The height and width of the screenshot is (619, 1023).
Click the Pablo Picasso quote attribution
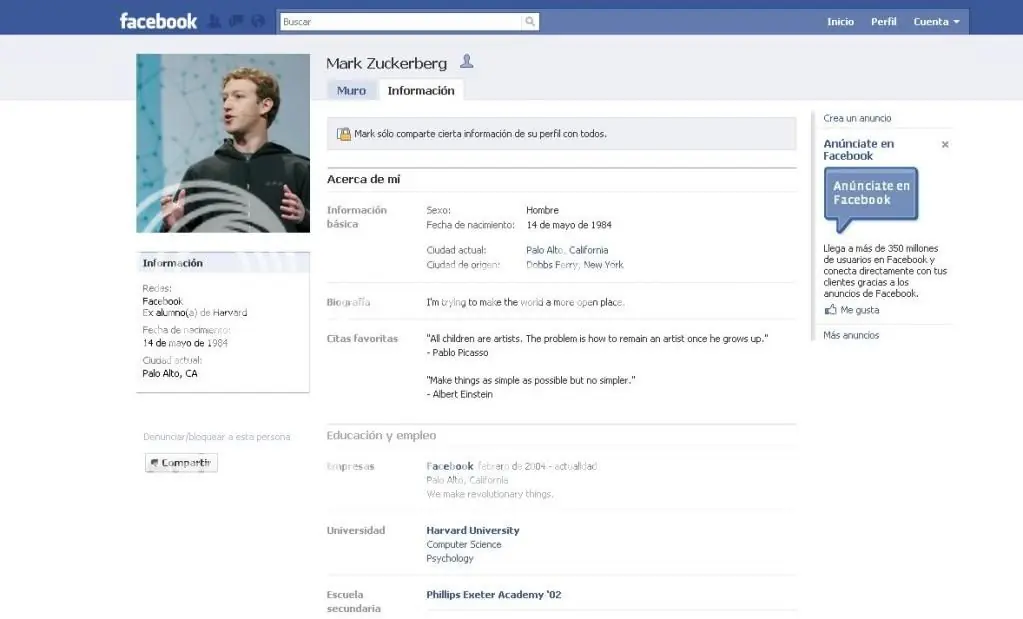tap(457, 352)
